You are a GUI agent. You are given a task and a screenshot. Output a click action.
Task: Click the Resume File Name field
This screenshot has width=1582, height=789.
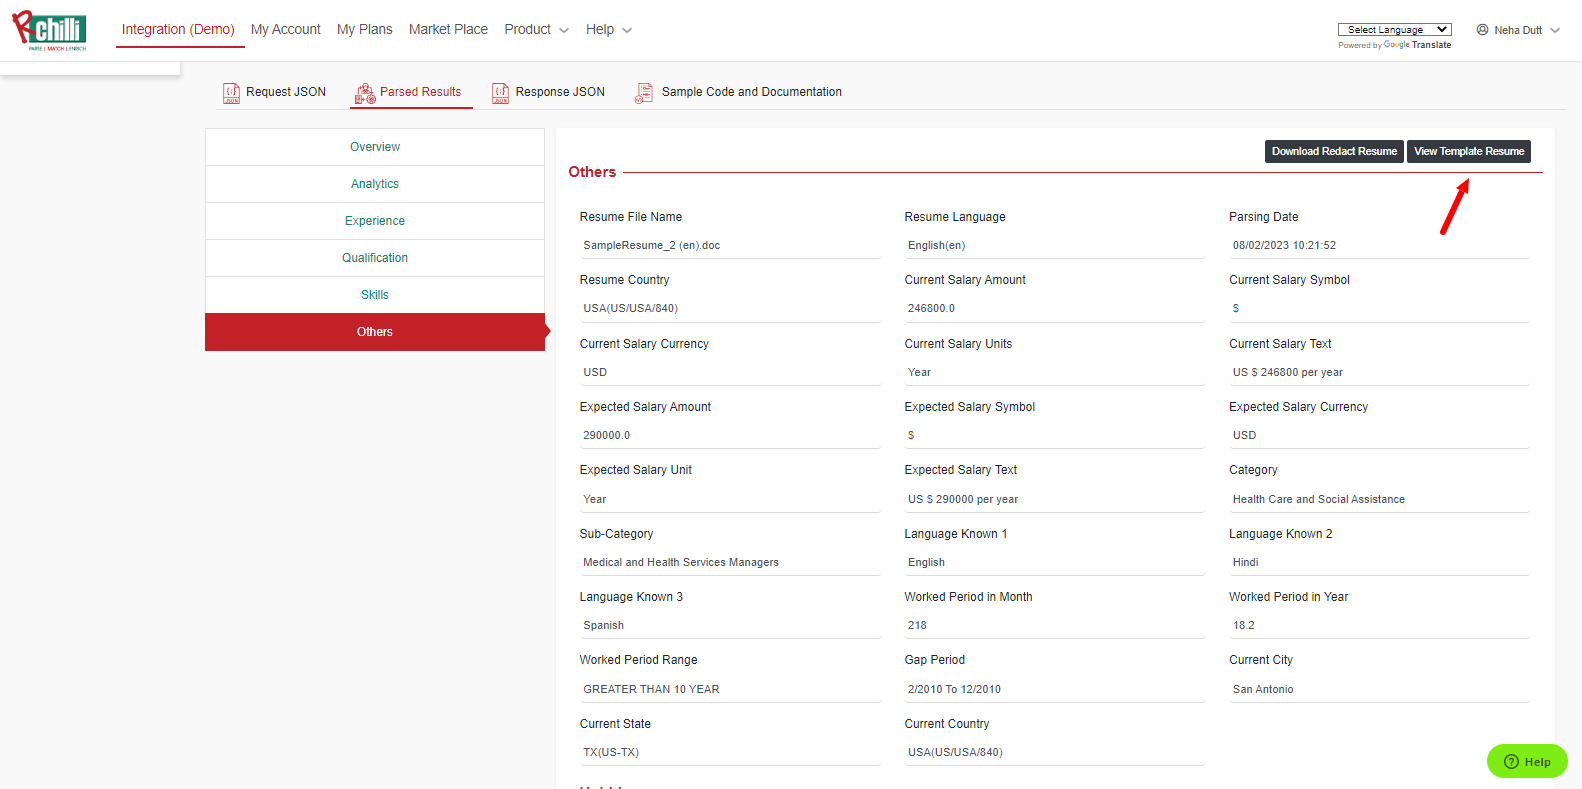tap(730, 245)
